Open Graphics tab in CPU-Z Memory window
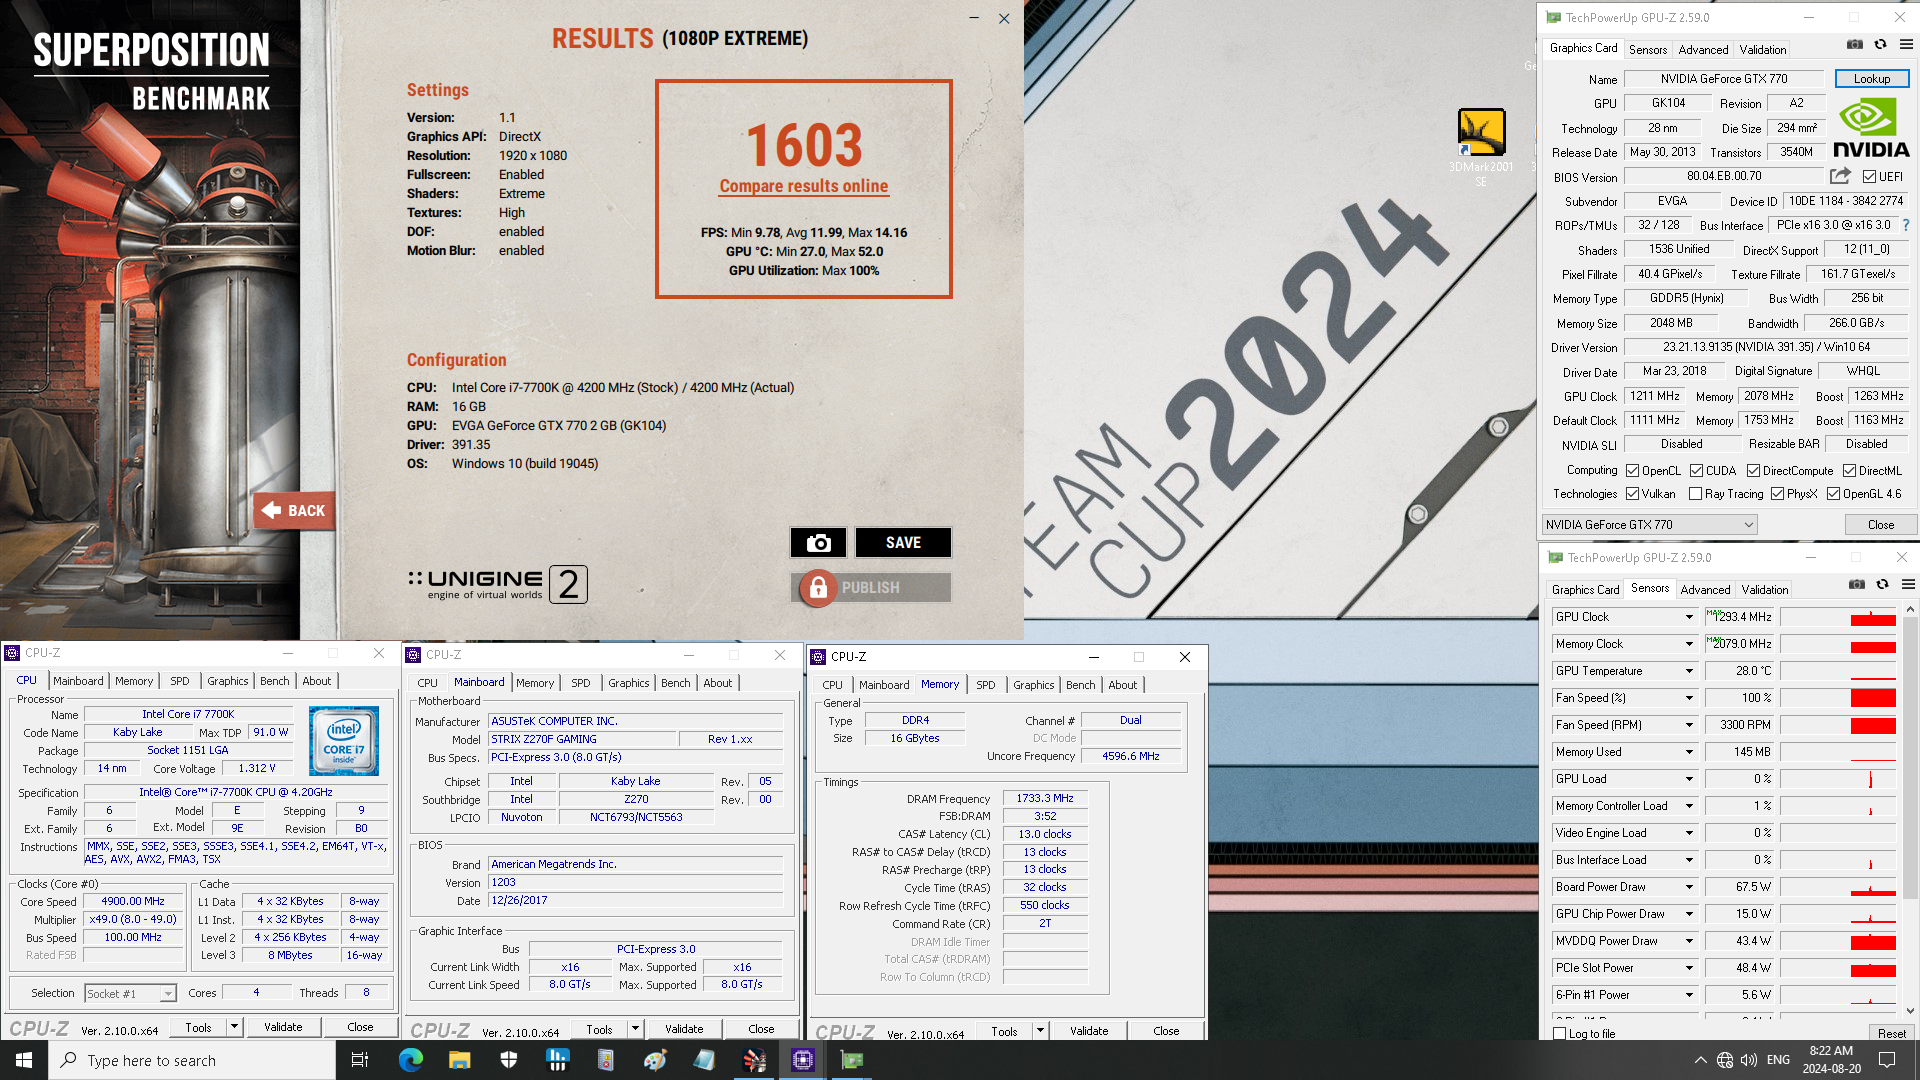 (1033, 685)
